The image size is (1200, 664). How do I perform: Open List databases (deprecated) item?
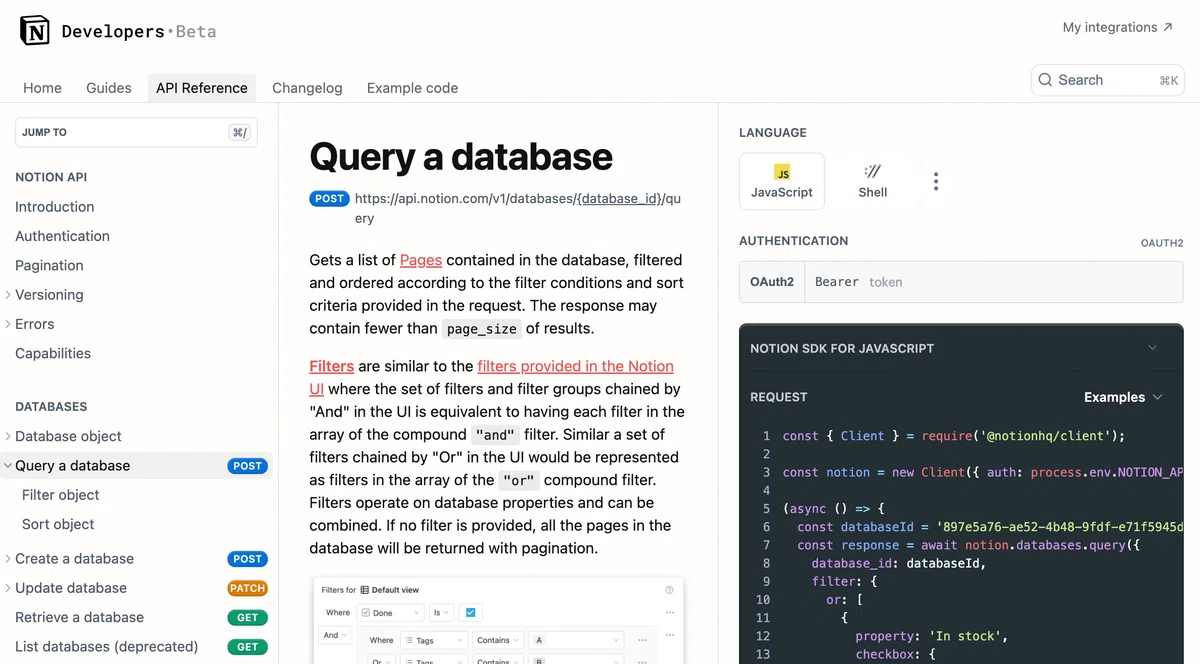click(107, 647)
